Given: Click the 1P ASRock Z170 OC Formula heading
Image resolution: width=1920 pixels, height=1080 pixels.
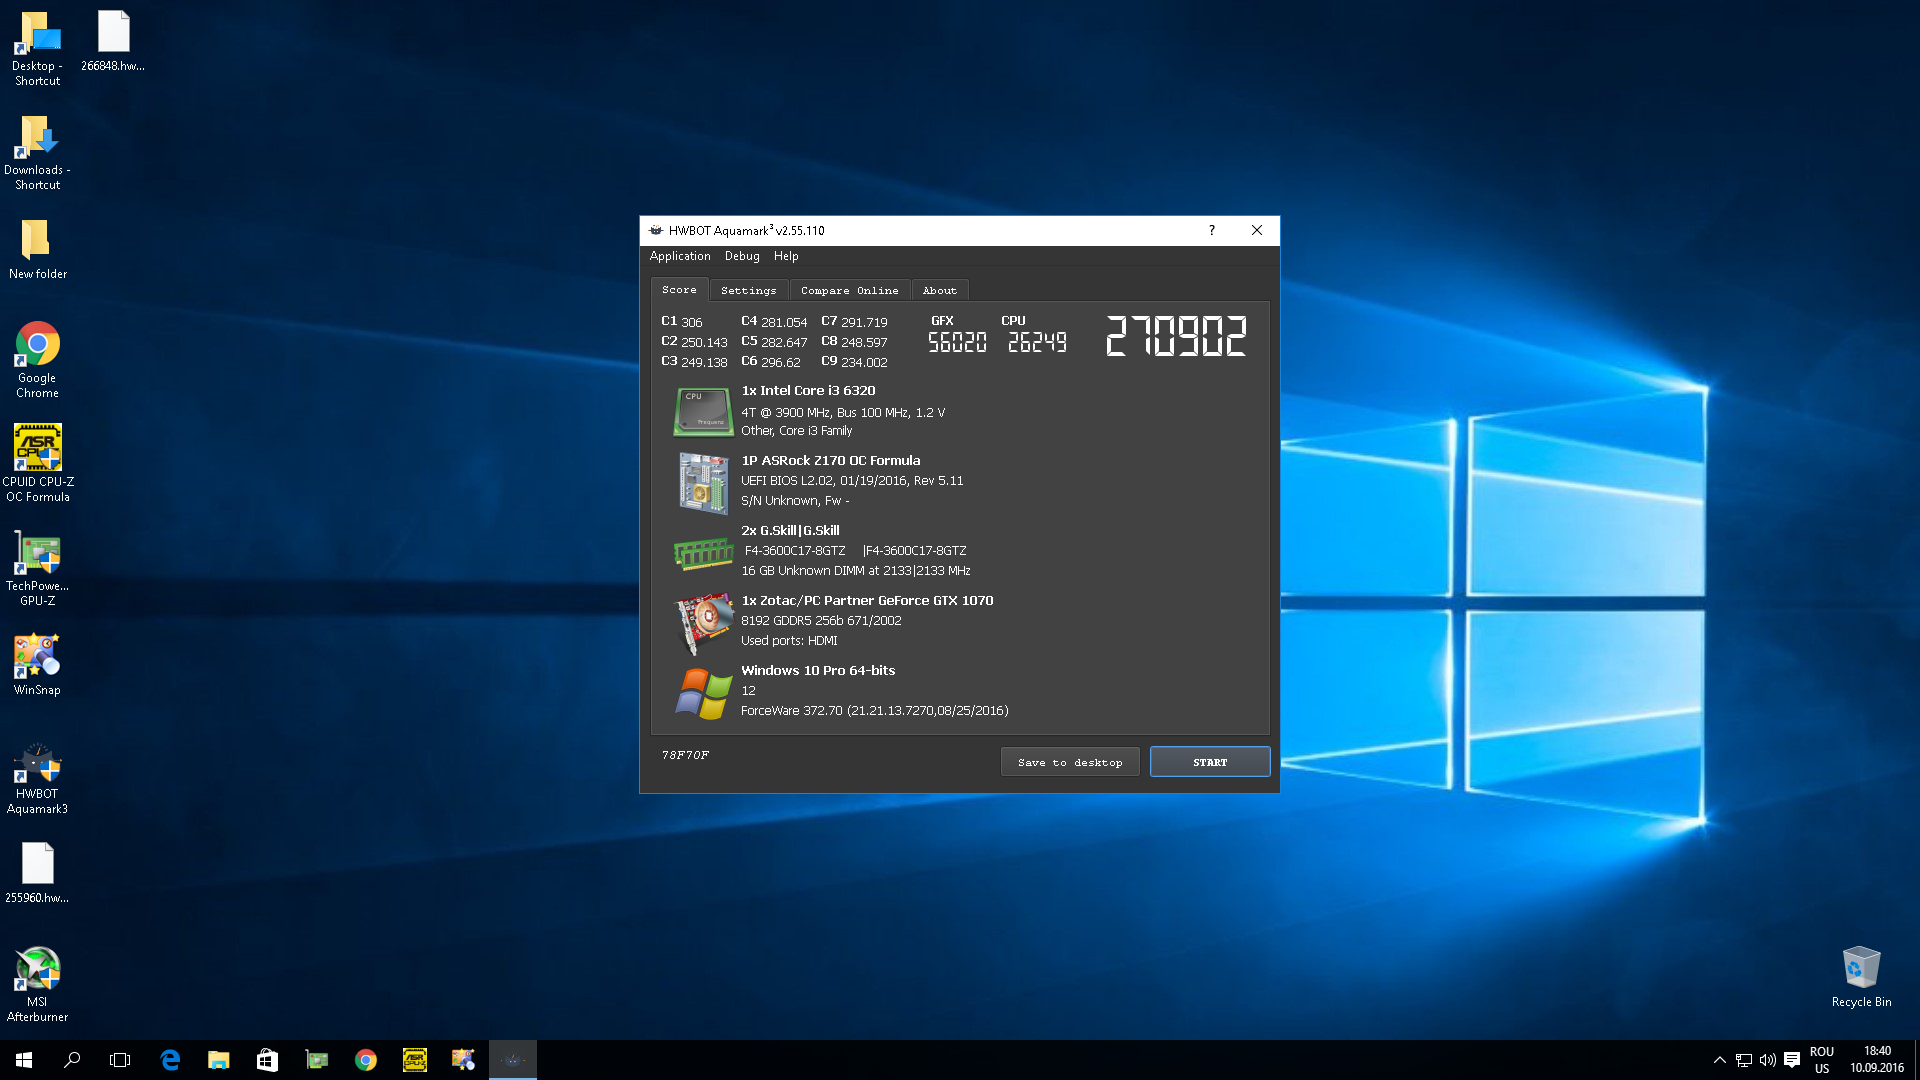Looking at the screenshot, I should [830, 461].
